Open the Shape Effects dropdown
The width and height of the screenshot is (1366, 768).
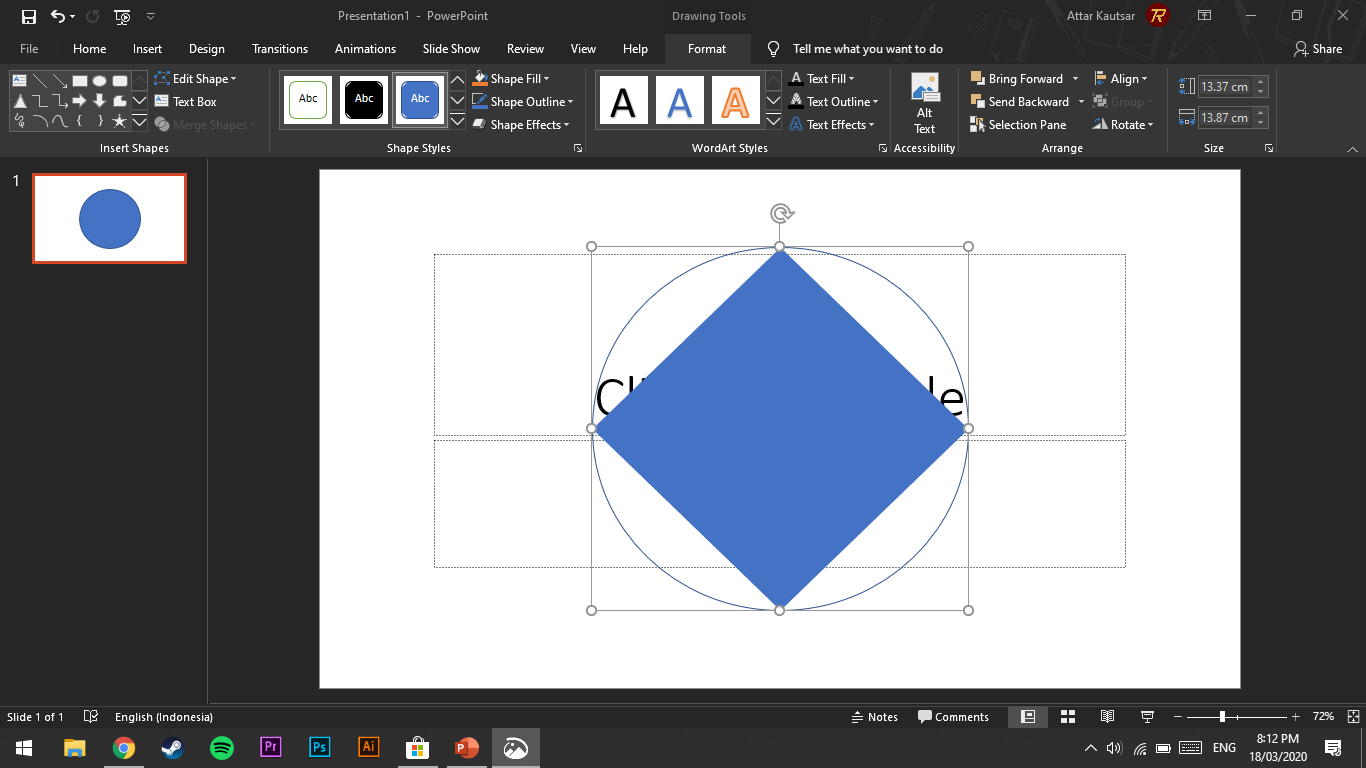pos(520,125)
